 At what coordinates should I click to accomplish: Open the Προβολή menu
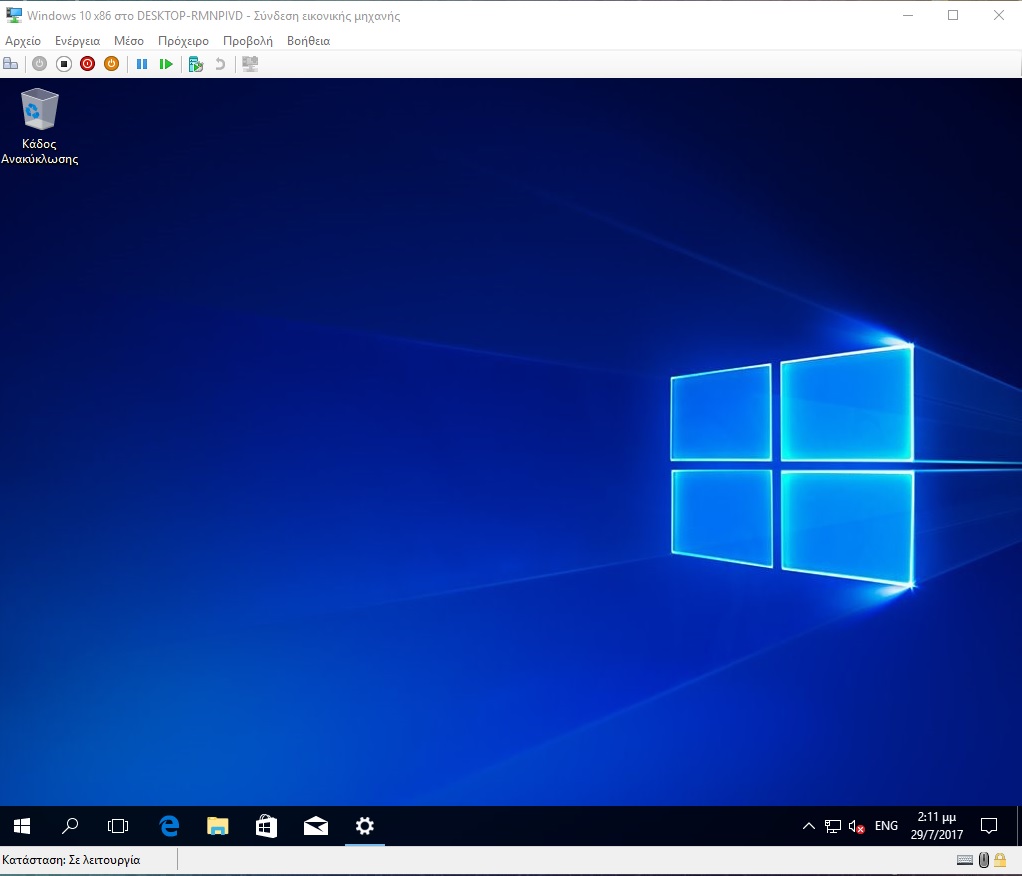tap(248, 40)
